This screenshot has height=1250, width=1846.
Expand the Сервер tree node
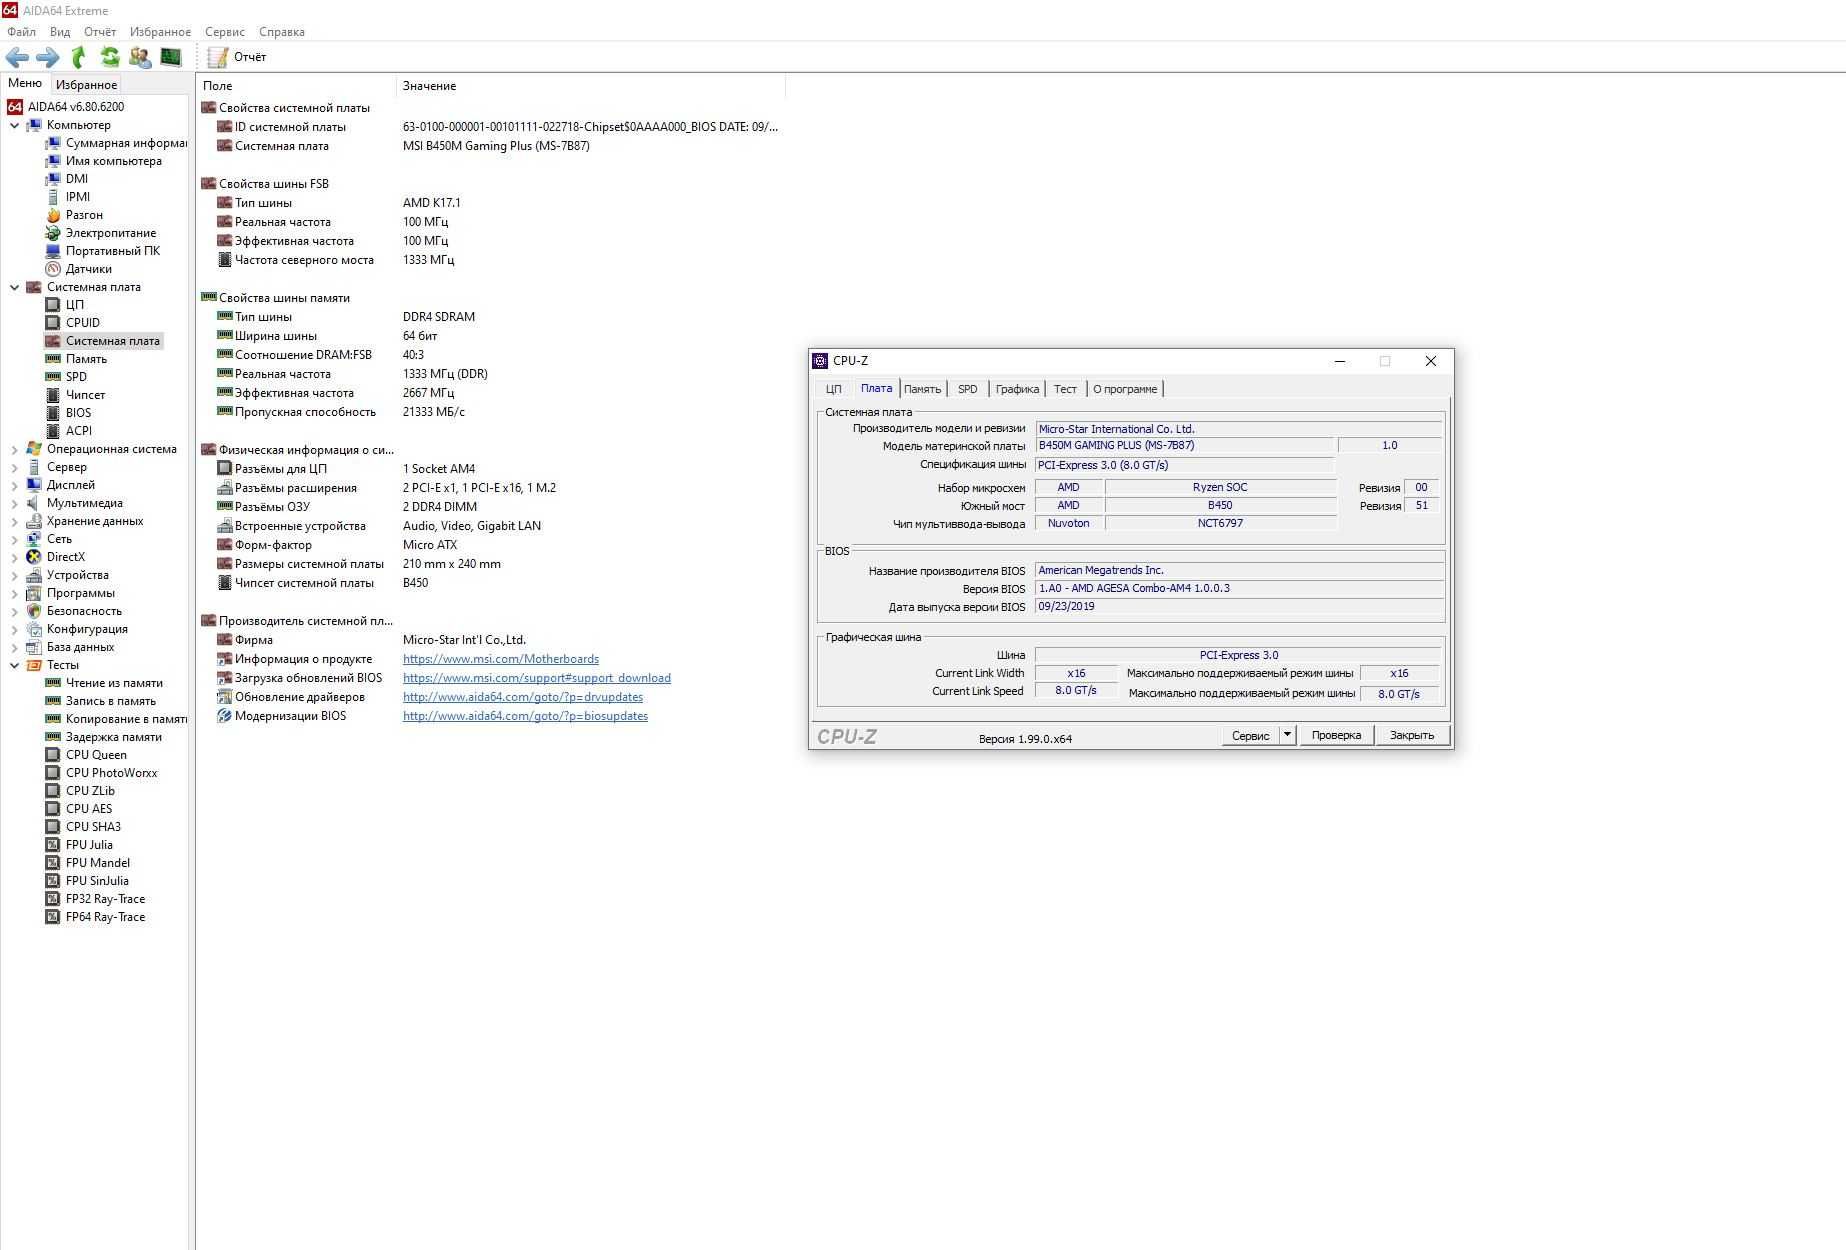(x=14, y=467)
